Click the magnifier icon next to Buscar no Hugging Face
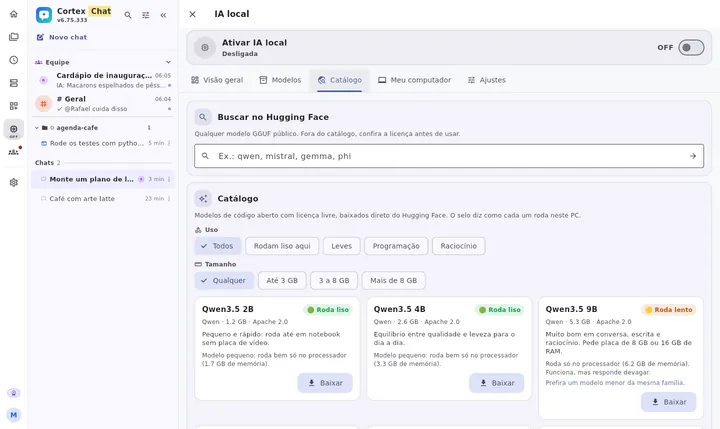Viewport: 720px width, 429px height. [x=203, y=117]
